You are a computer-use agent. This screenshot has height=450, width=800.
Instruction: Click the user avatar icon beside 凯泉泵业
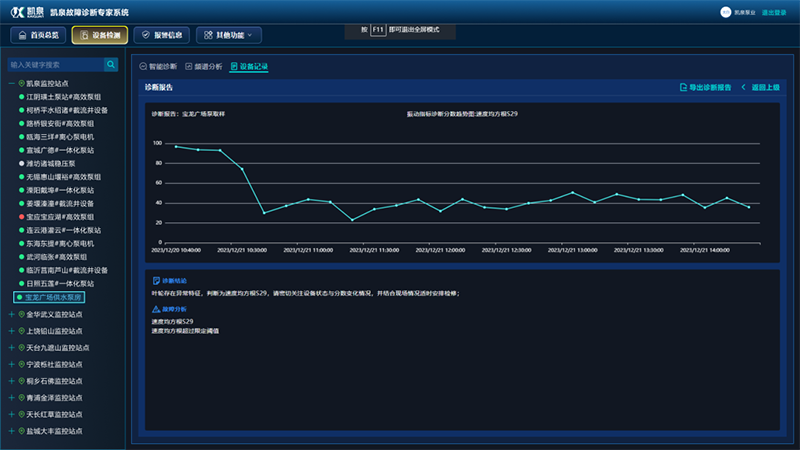[726, 12]
